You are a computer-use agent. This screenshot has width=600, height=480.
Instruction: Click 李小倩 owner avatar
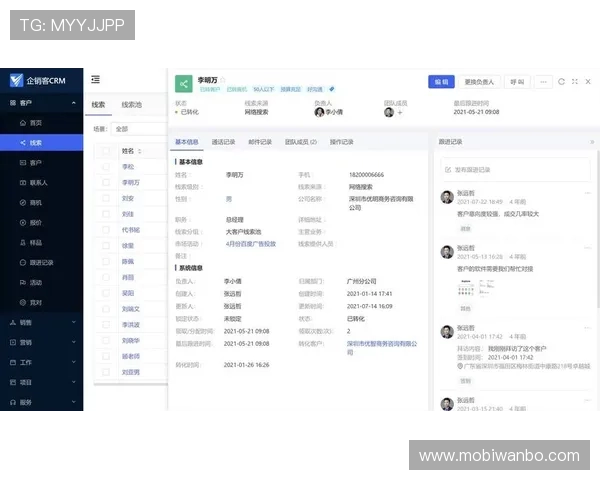[319, 112]
